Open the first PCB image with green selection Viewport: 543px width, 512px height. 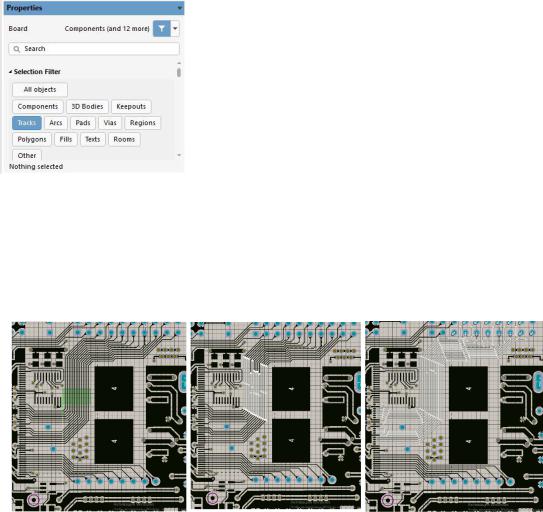click(99, 416)
